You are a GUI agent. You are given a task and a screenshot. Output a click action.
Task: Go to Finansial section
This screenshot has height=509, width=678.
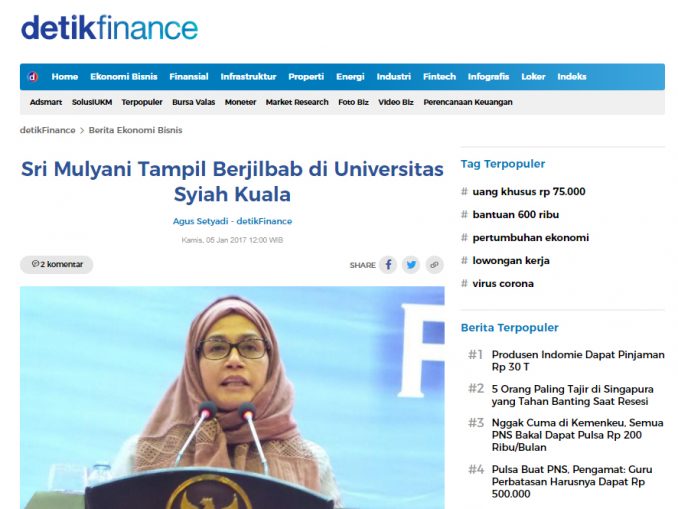click(189, 77)
